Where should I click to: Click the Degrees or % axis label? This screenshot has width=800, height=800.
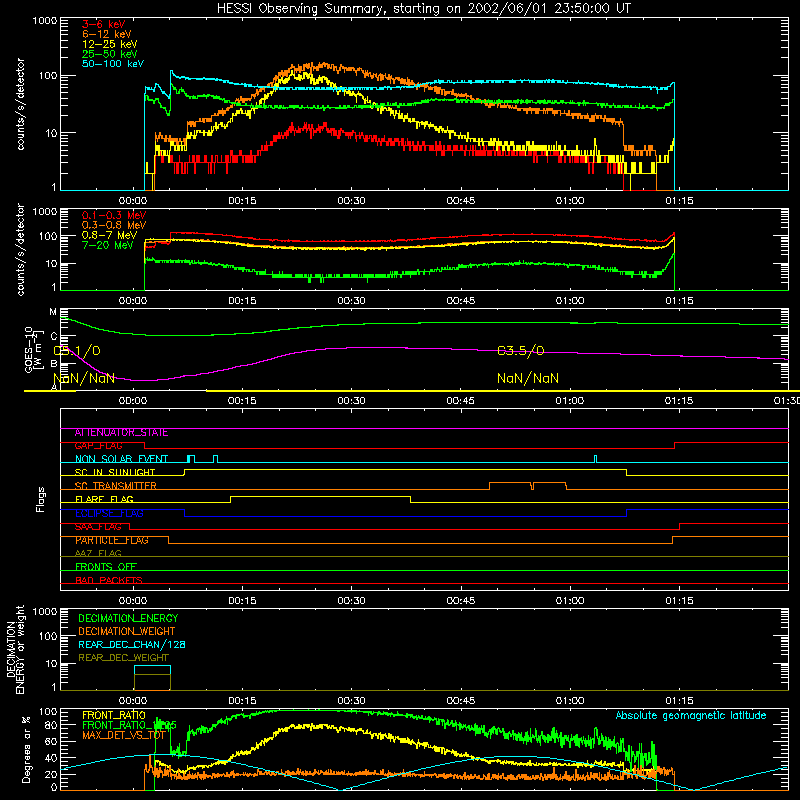coord(27,748)
